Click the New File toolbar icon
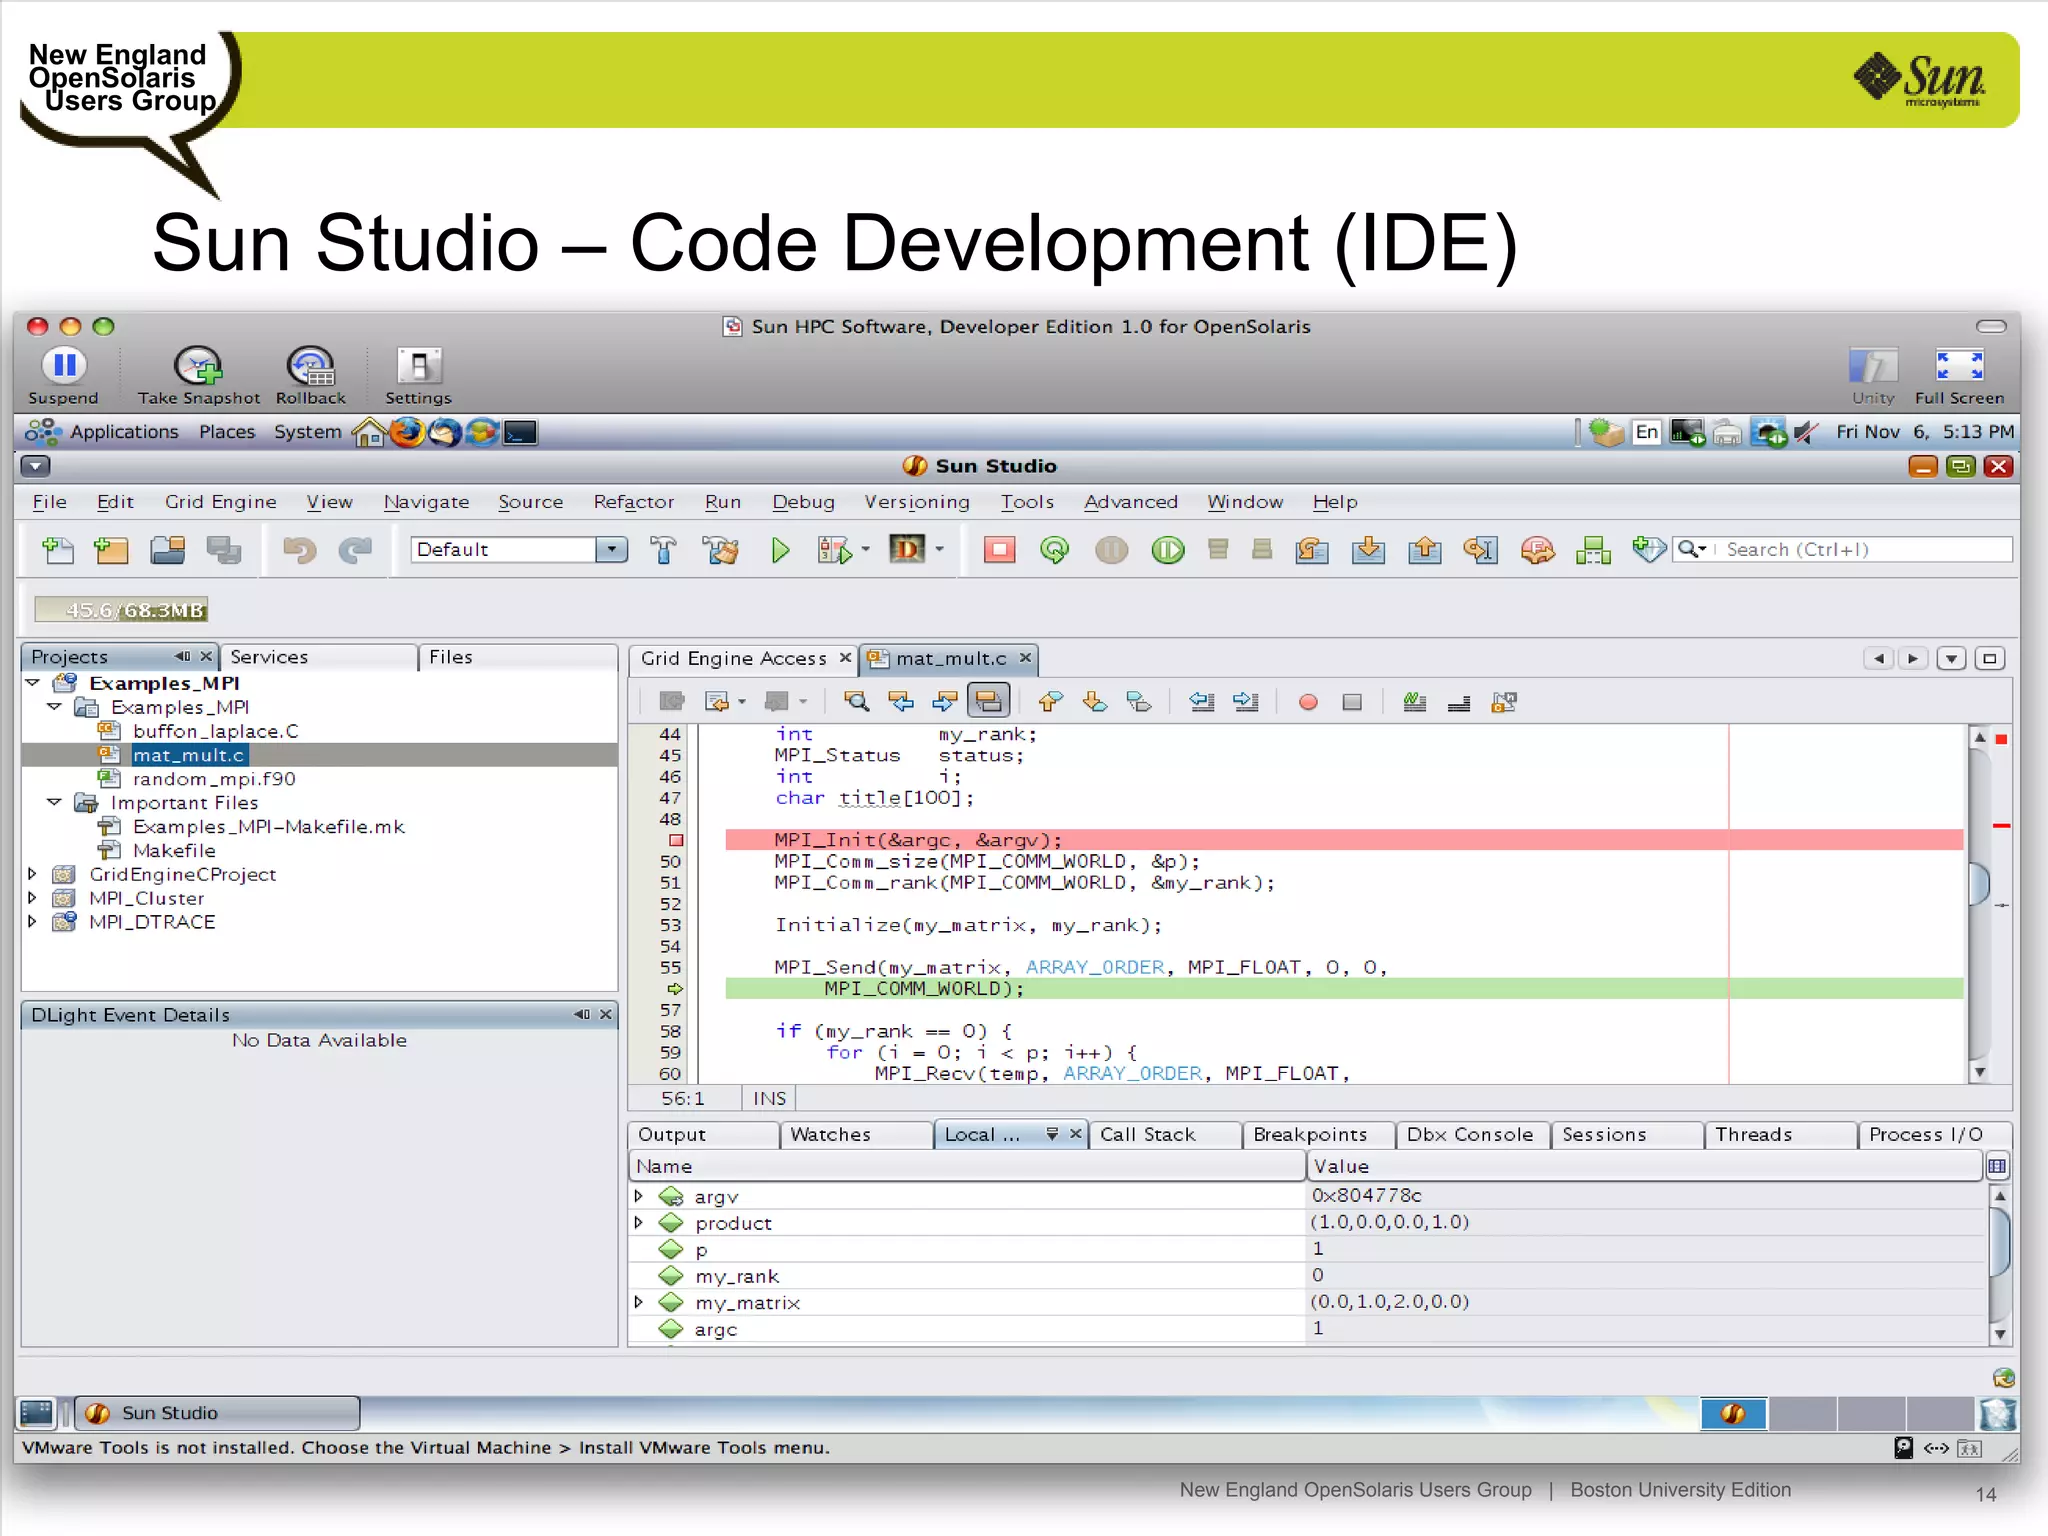Viewport: 2048px width, 1536px height. [x=57, y=550]
